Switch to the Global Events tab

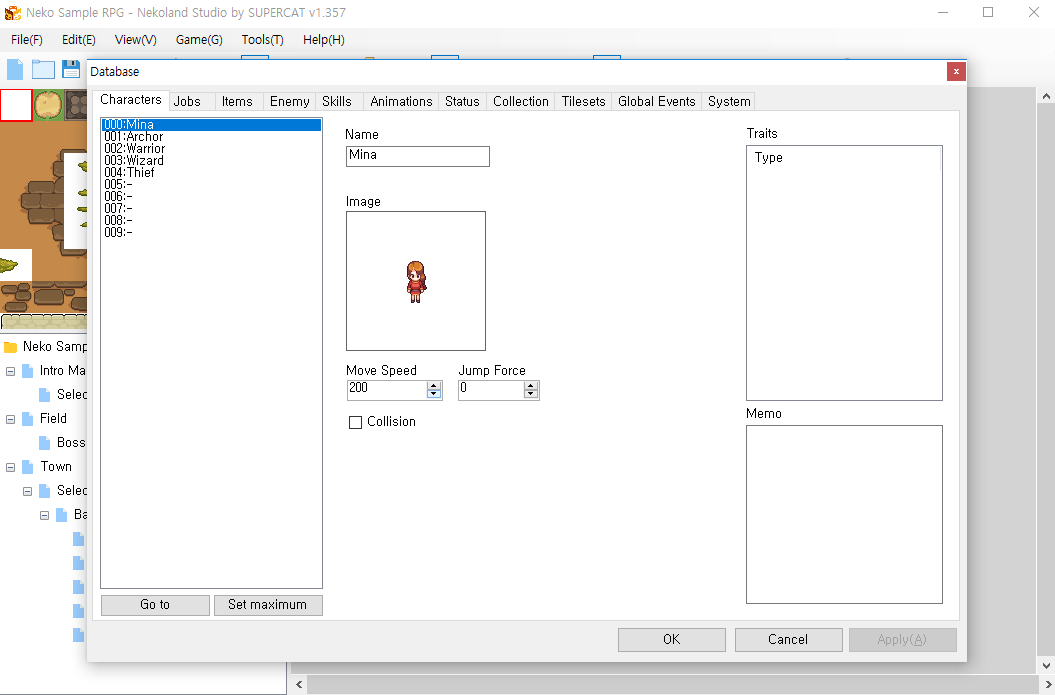click(x=656, y=101)
